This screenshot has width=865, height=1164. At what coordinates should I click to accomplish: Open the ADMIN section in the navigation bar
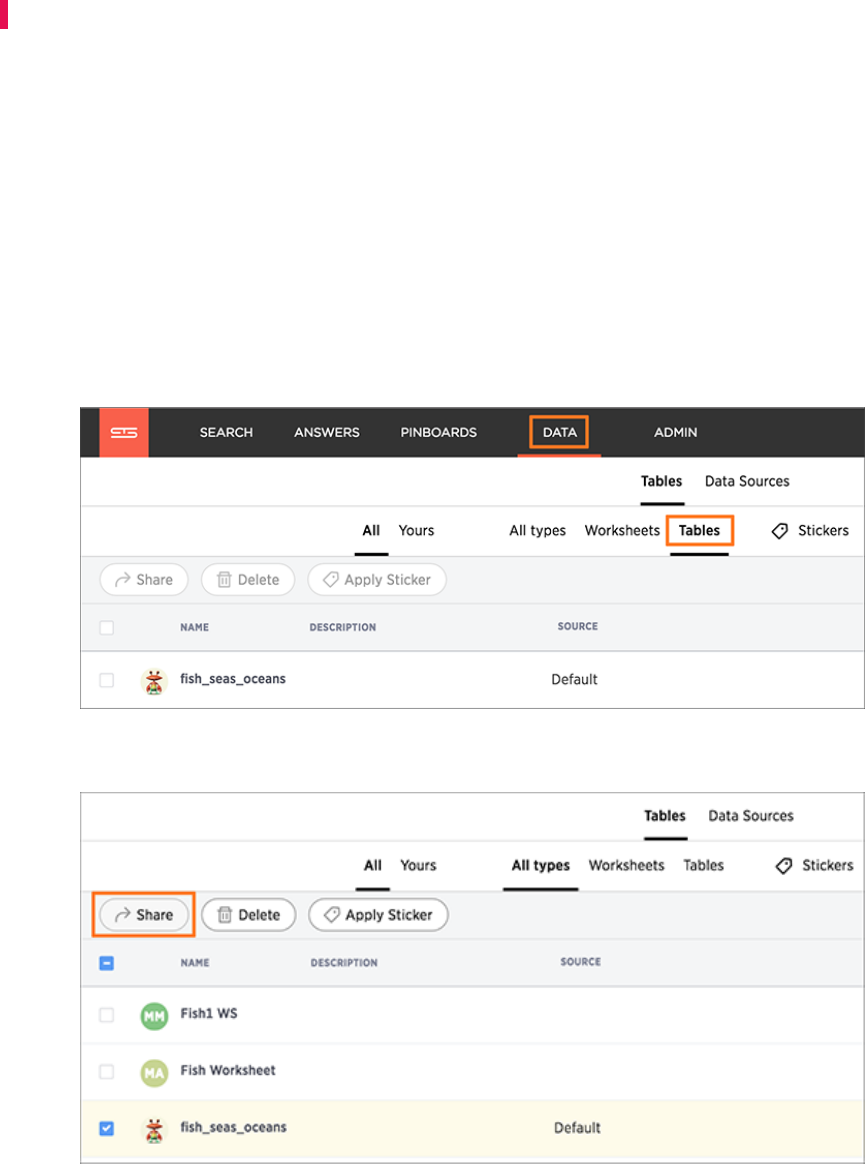[676, 432]
